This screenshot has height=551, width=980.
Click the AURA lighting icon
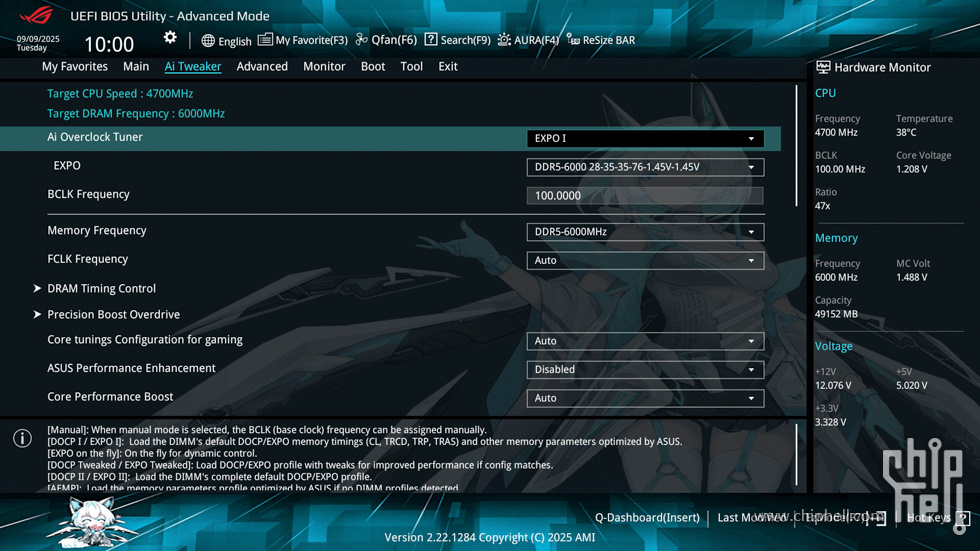(x=504, y=40)
